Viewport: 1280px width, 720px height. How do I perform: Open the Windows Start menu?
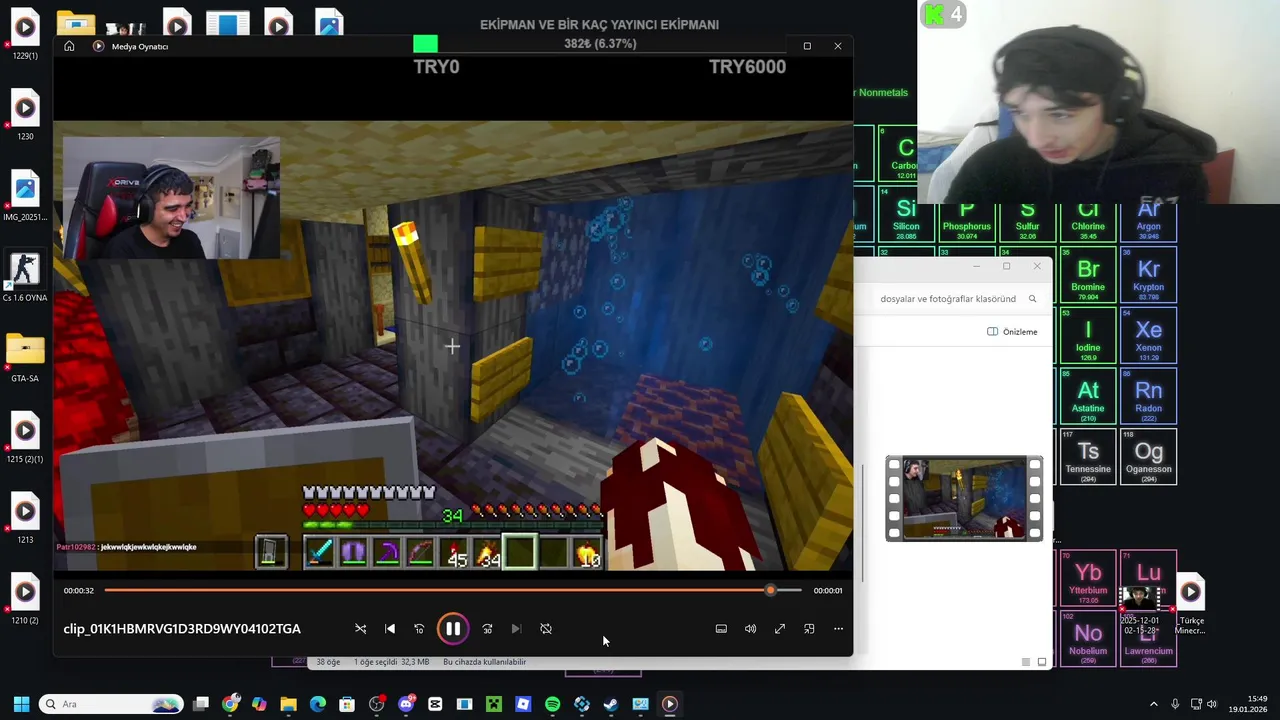point(21,704)
